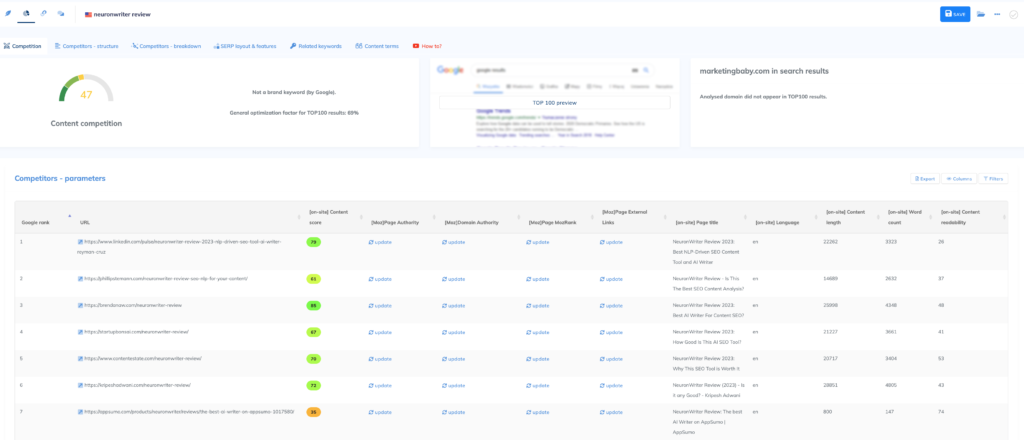Click the US flag beside neuronwriter review
The image size is (1024, 440).
tap(88, 14)
